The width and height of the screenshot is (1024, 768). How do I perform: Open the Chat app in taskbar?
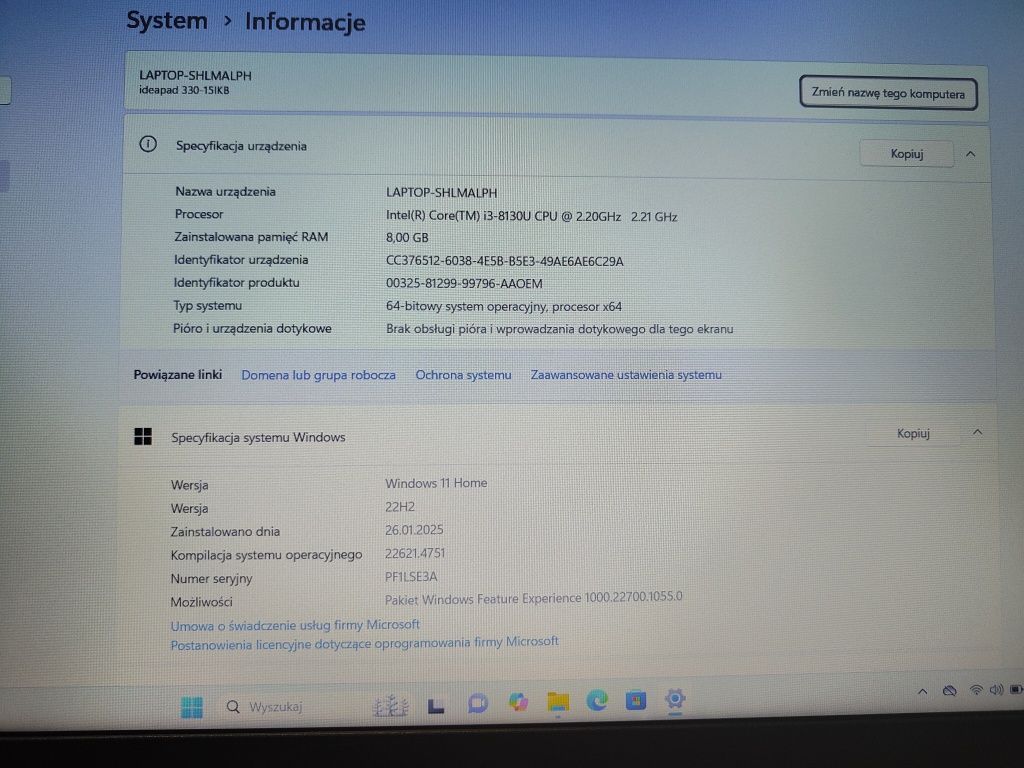click(478, 704)
